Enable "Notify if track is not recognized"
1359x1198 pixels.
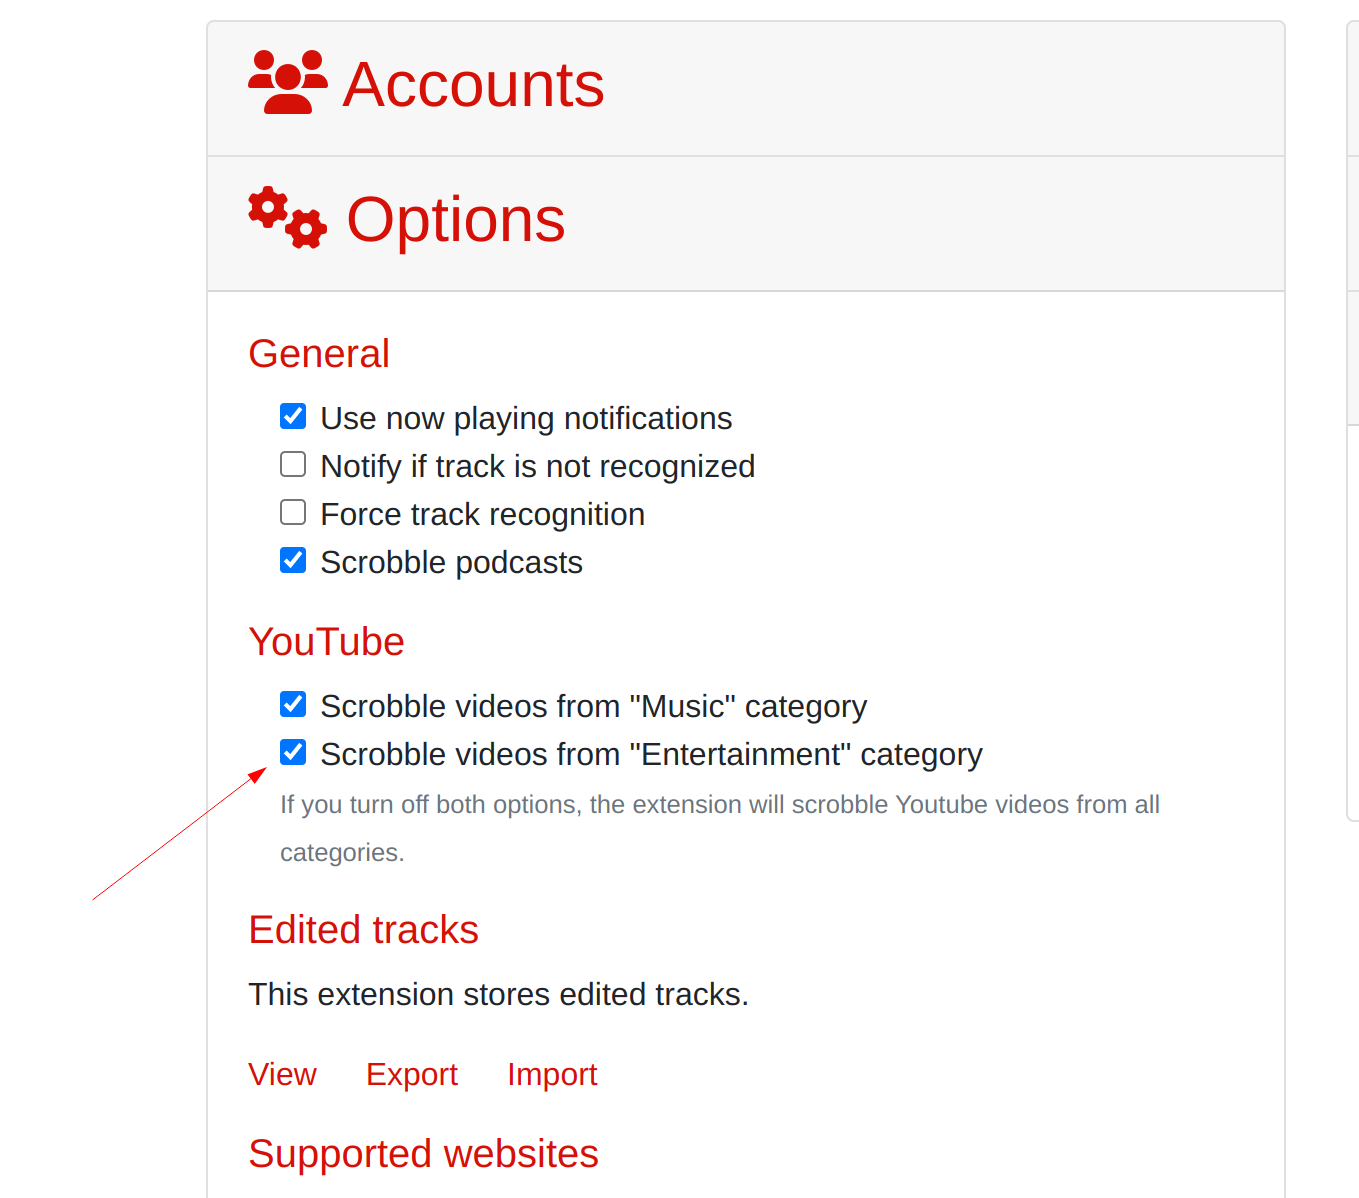click(x=292, y=463)
